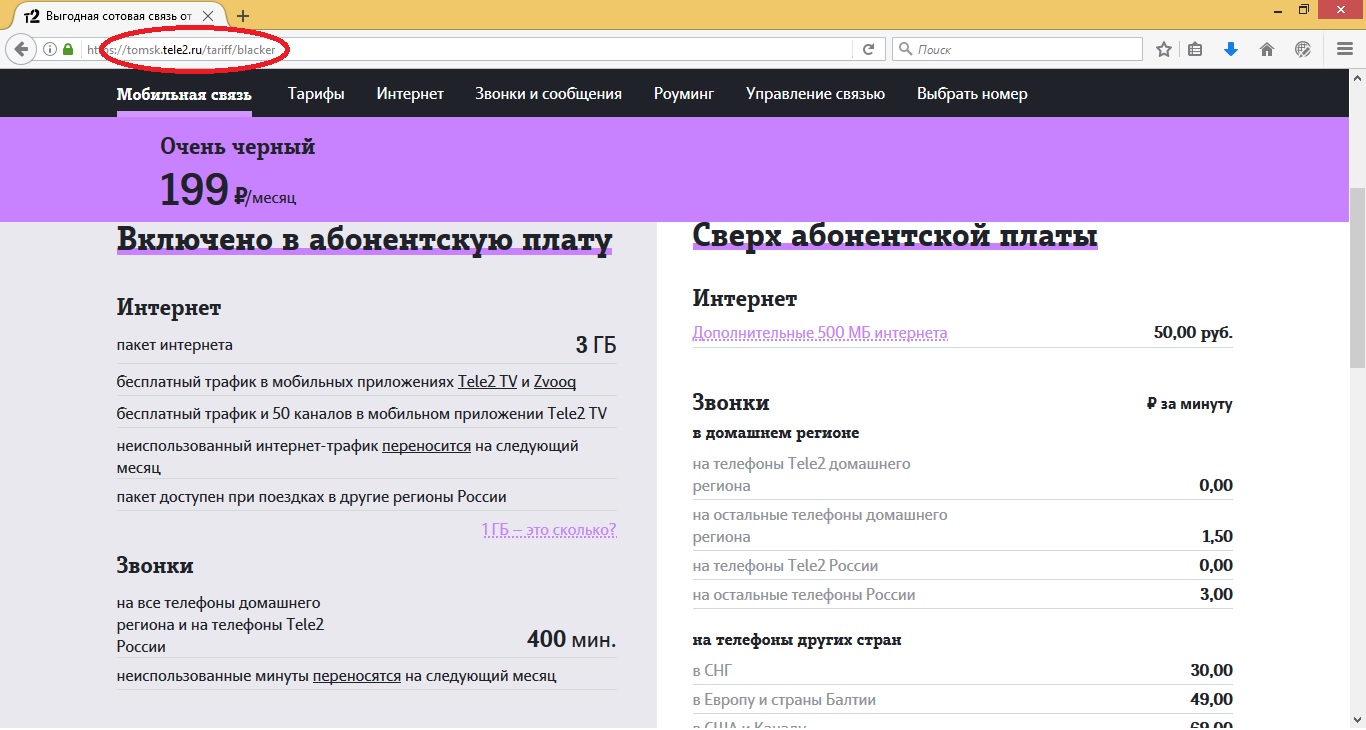Open the downloads arrow icon
The image size is (1366, 730).
(1231, 49)
